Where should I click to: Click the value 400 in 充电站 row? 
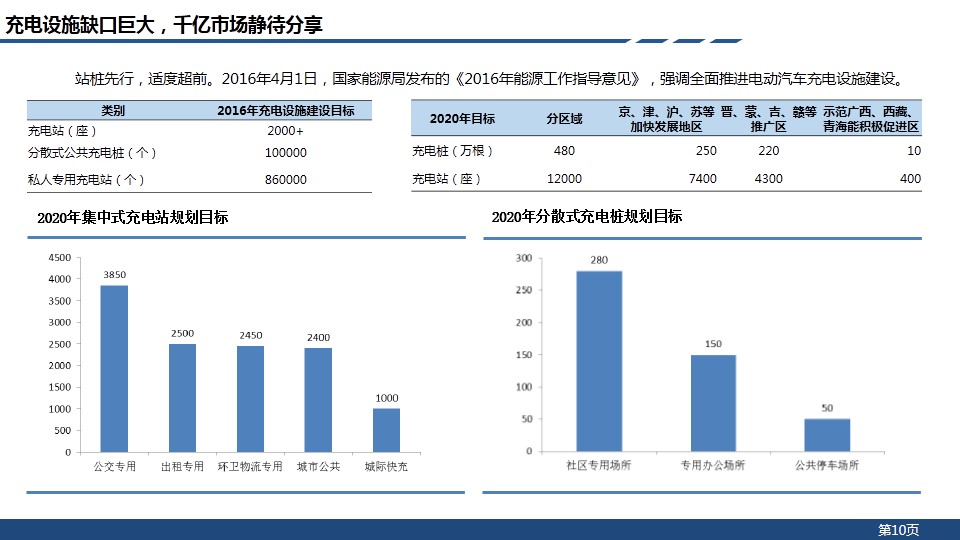[x=910, y=179]
